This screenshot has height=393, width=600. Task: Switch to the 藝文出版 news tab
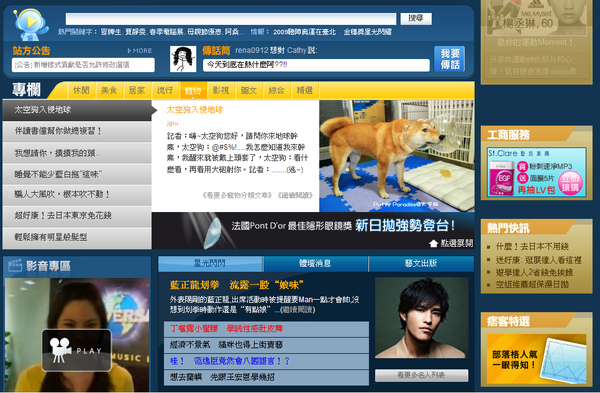pos(421,264)
